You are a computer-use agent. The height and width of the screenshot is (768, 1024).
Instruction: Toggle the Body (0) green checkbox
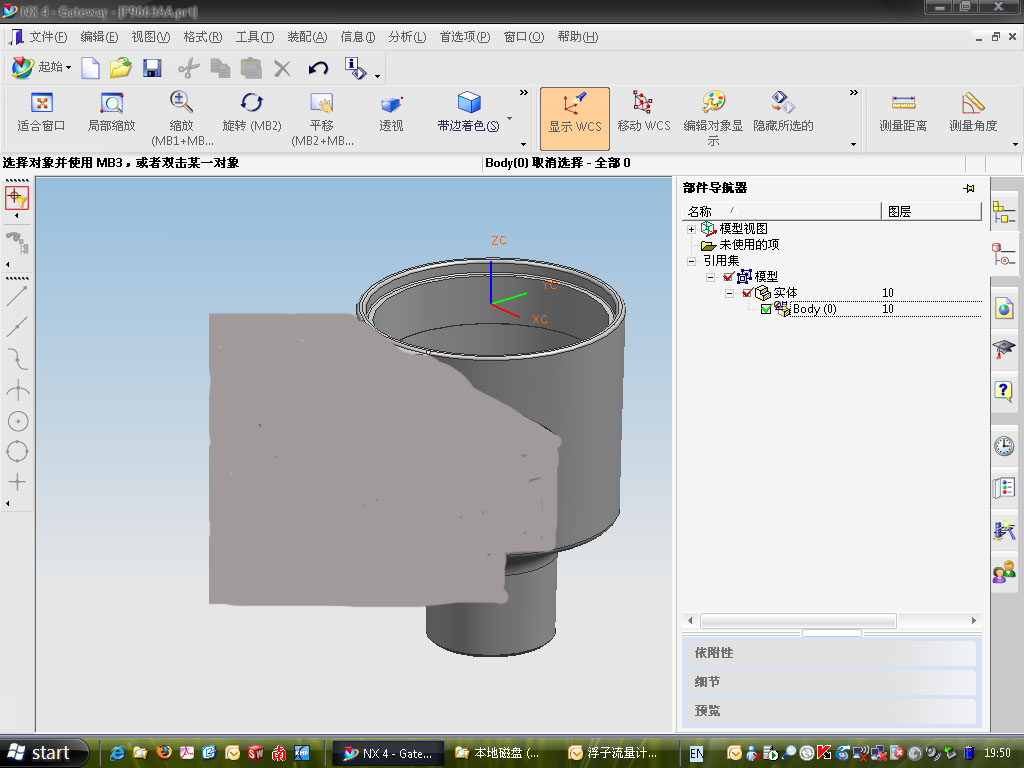click(x=766, y=310)
